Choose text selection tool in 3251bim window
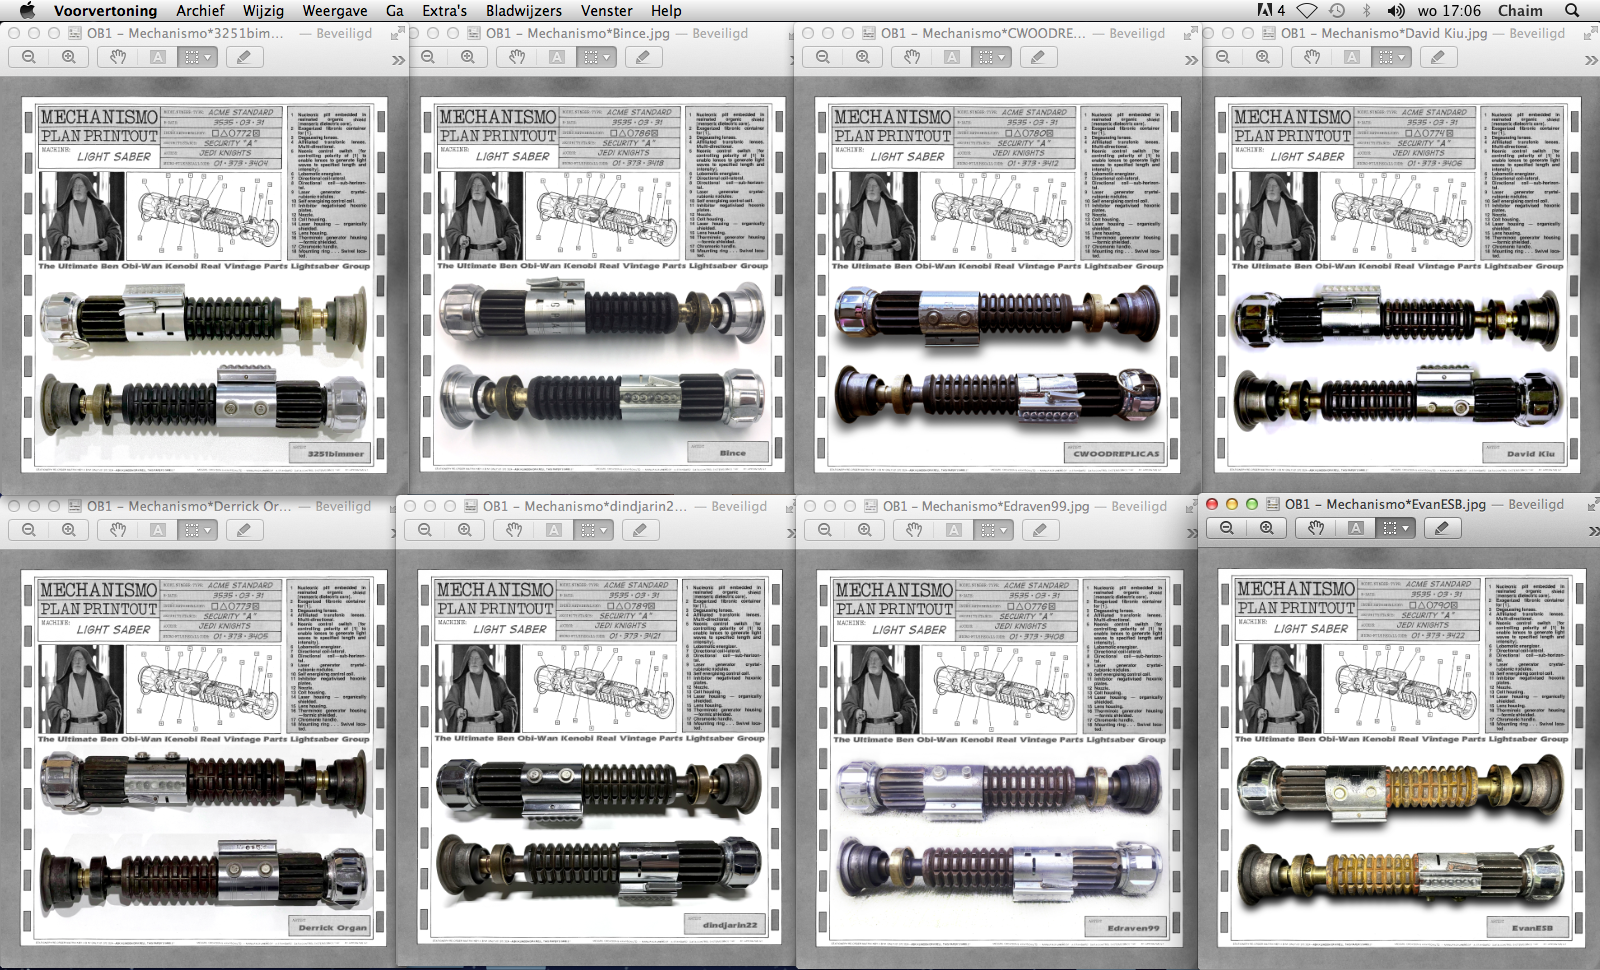This screenshot has height=970, width=1600. coord(158,57)
